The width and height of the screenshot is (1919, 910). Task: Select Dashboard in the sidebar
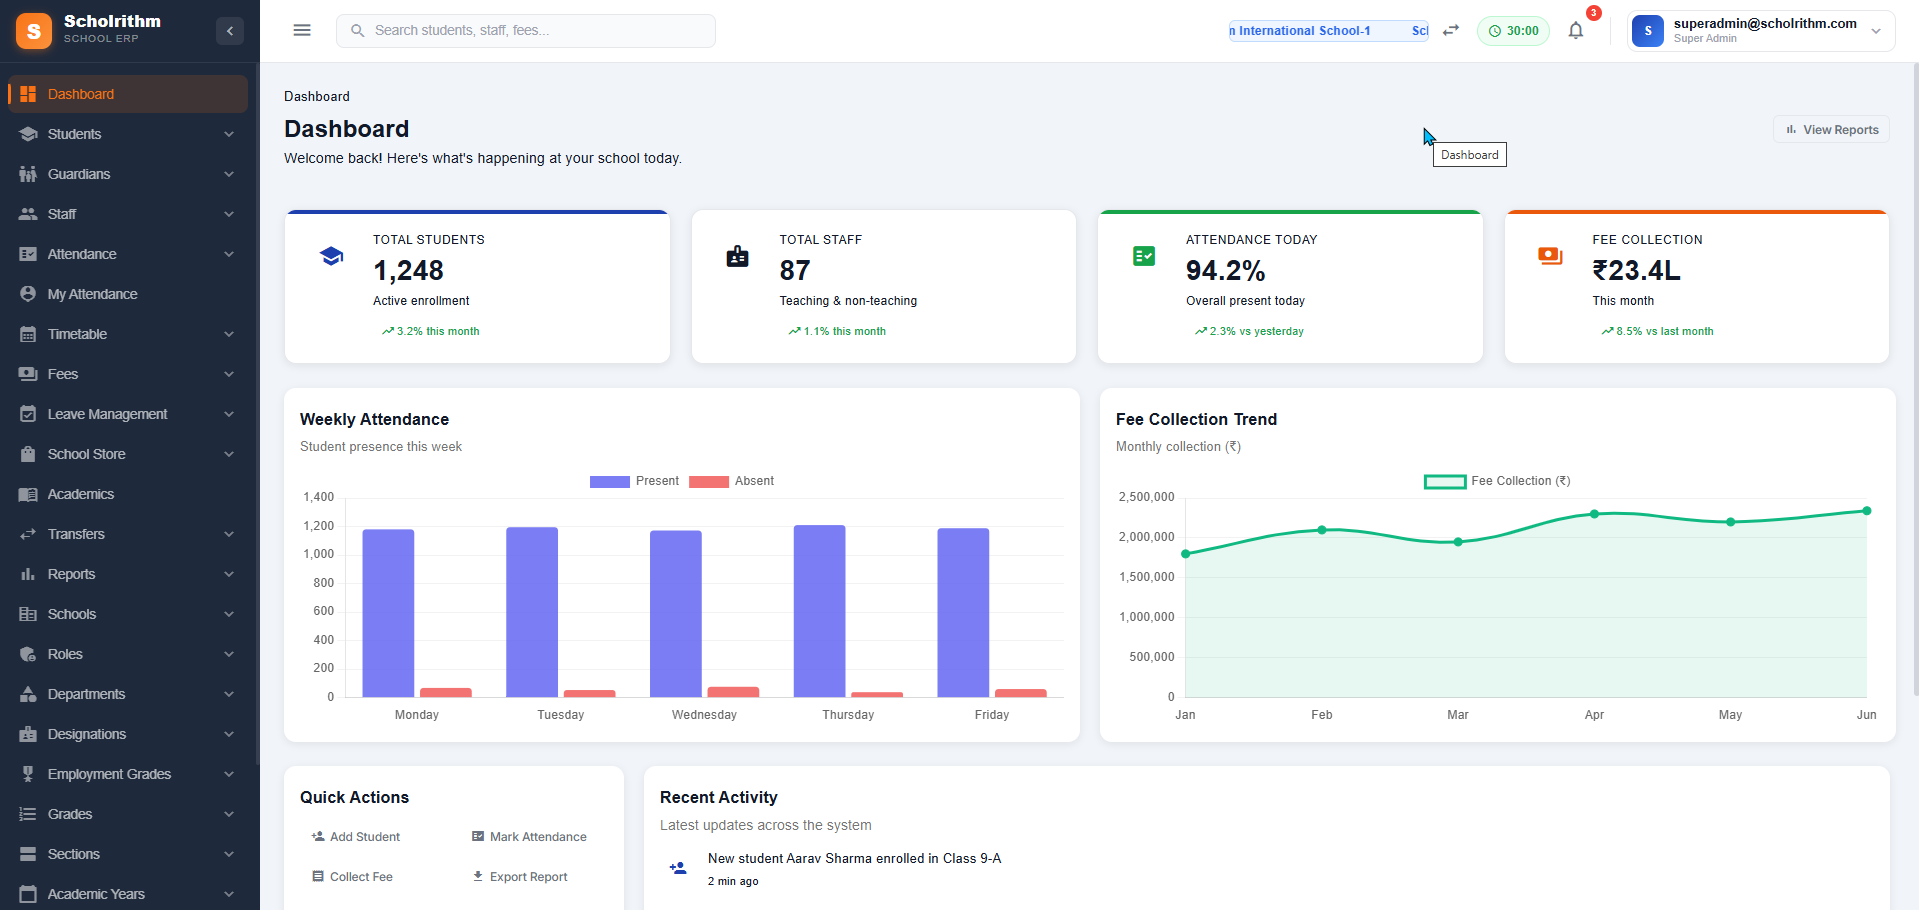[x=80, y=93]
